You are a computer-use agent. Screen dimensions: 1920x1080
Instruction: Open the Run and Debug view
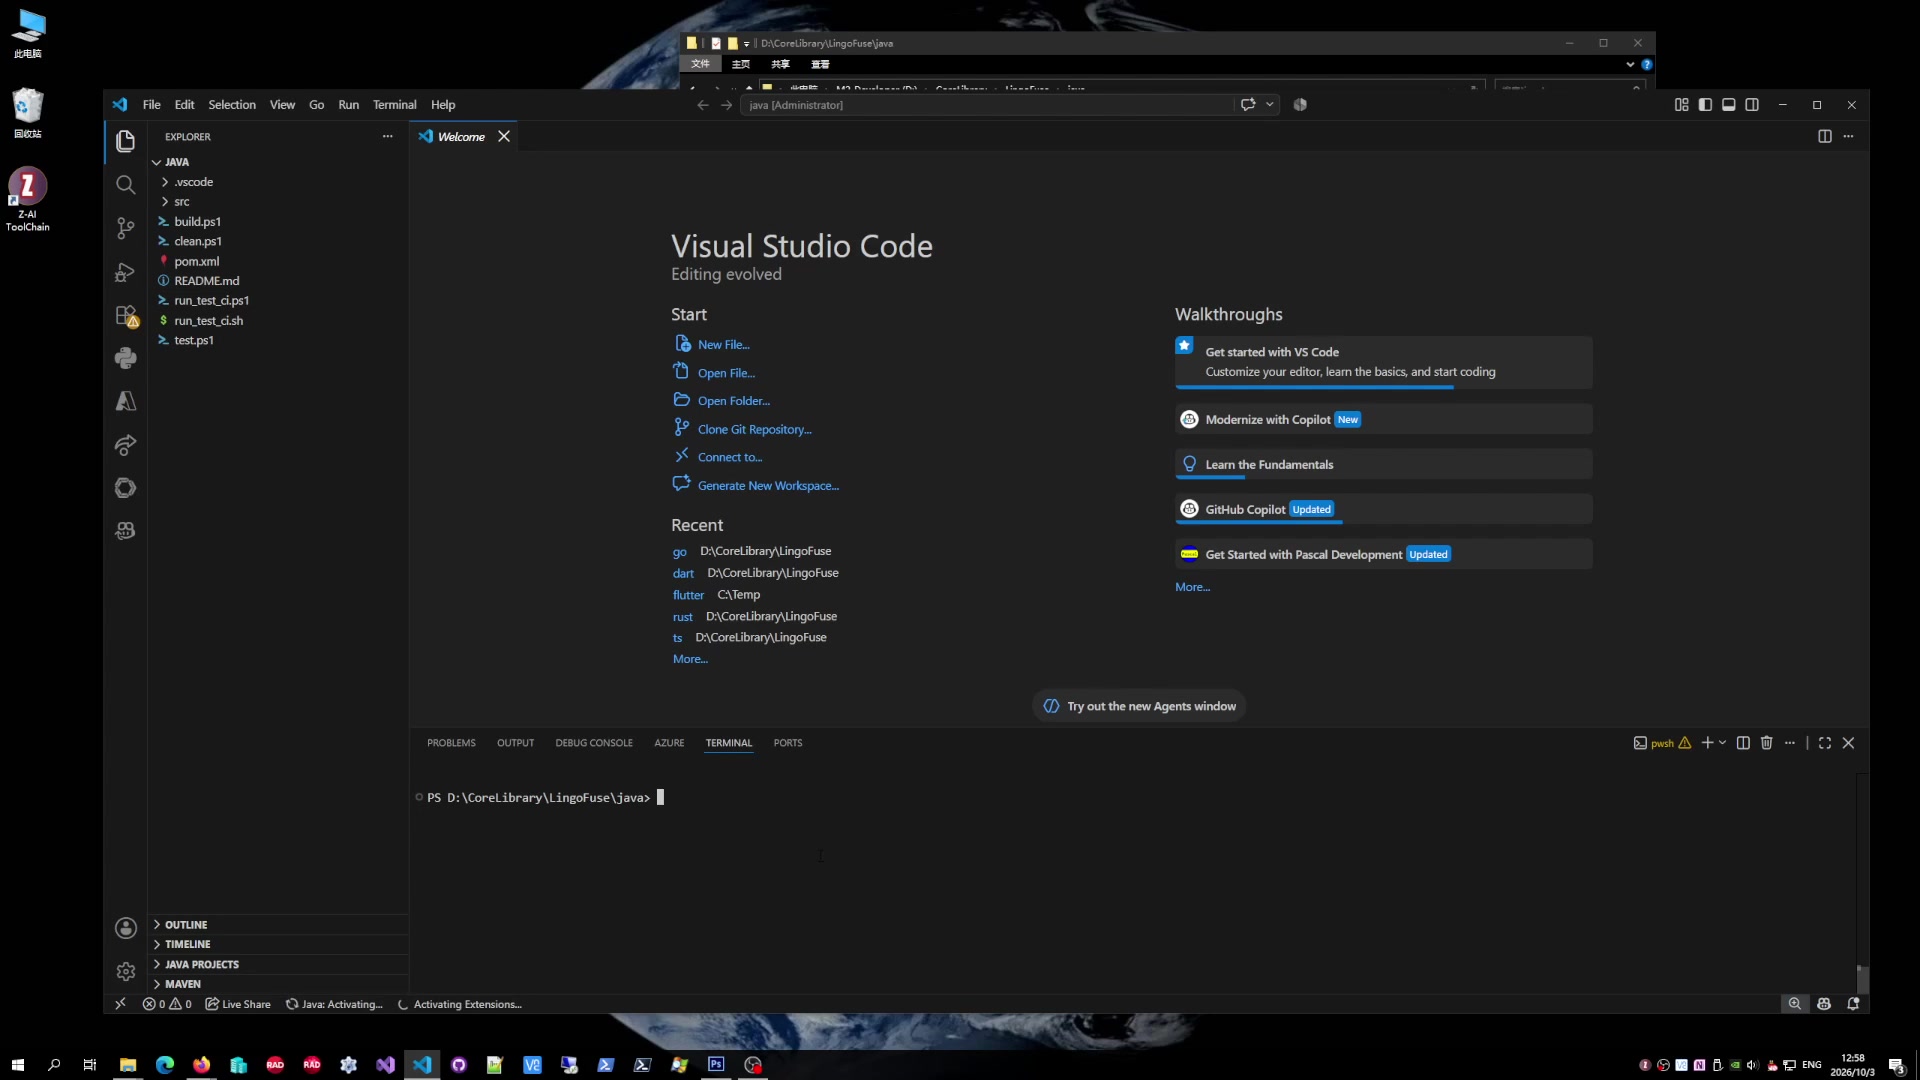125,272
